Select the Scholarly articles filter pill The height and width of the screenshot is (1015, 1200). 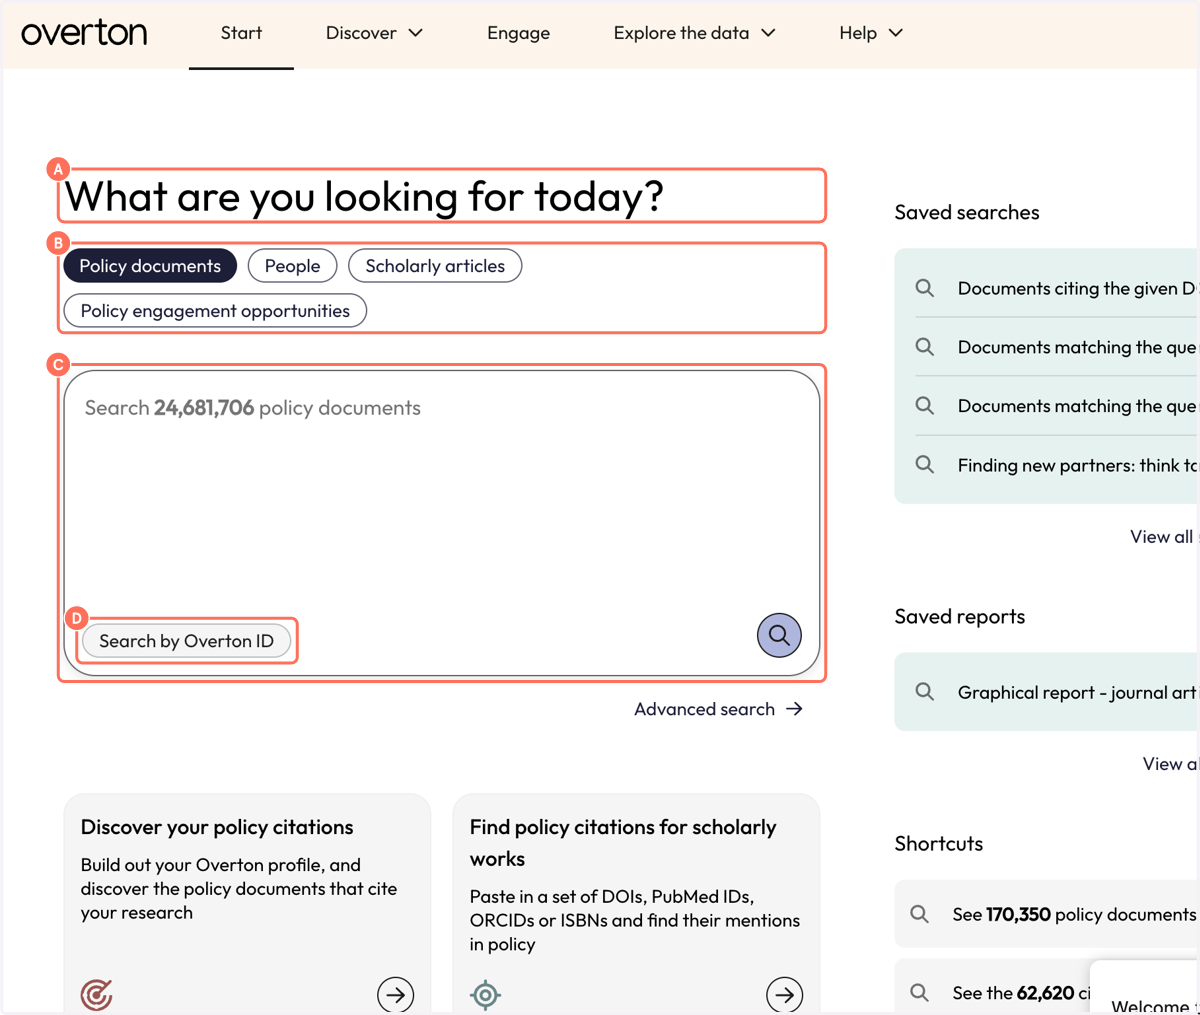point(435,266)
